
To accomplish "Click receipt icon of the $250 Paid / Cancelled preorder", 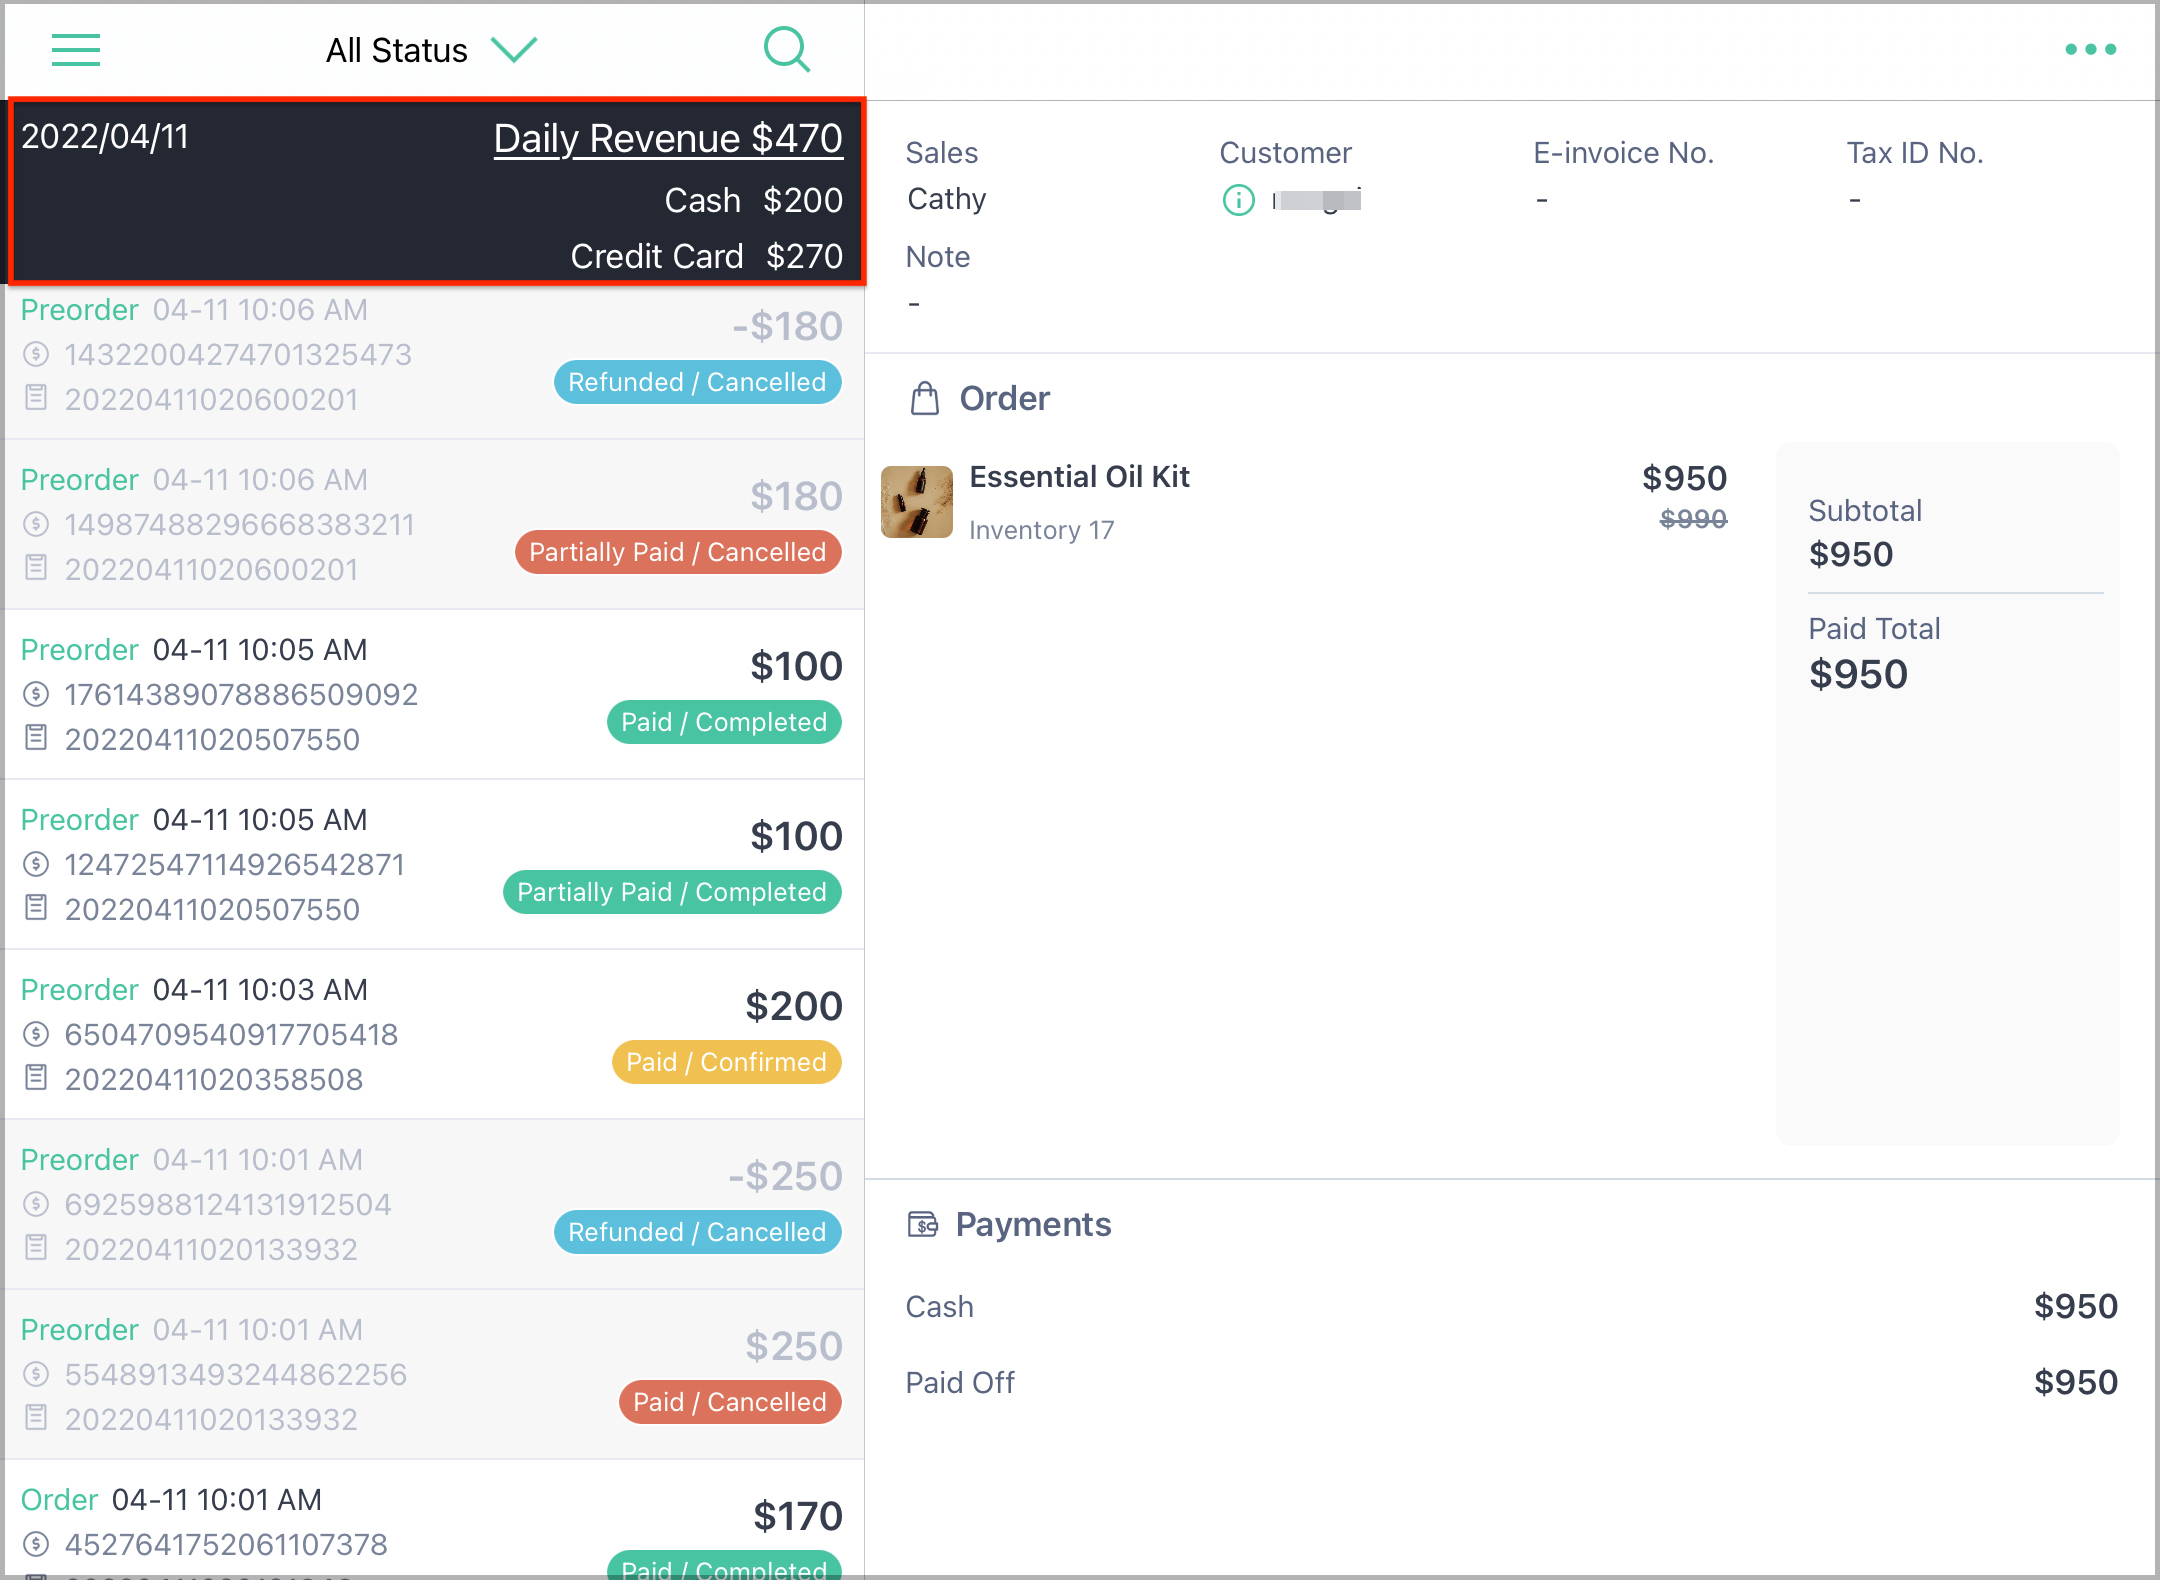I will 36,1418.
